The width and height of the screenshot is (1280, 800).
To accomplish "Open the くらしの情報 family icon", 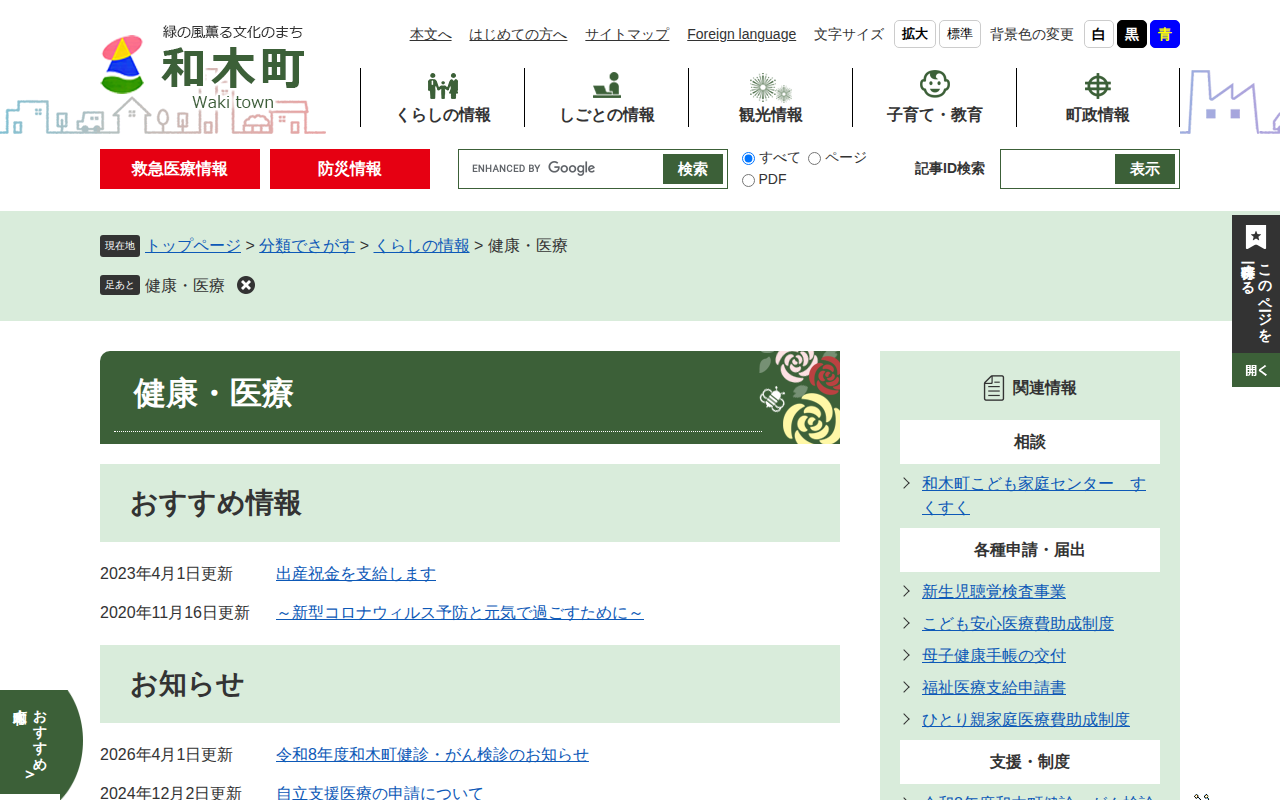I will [443, 86].
